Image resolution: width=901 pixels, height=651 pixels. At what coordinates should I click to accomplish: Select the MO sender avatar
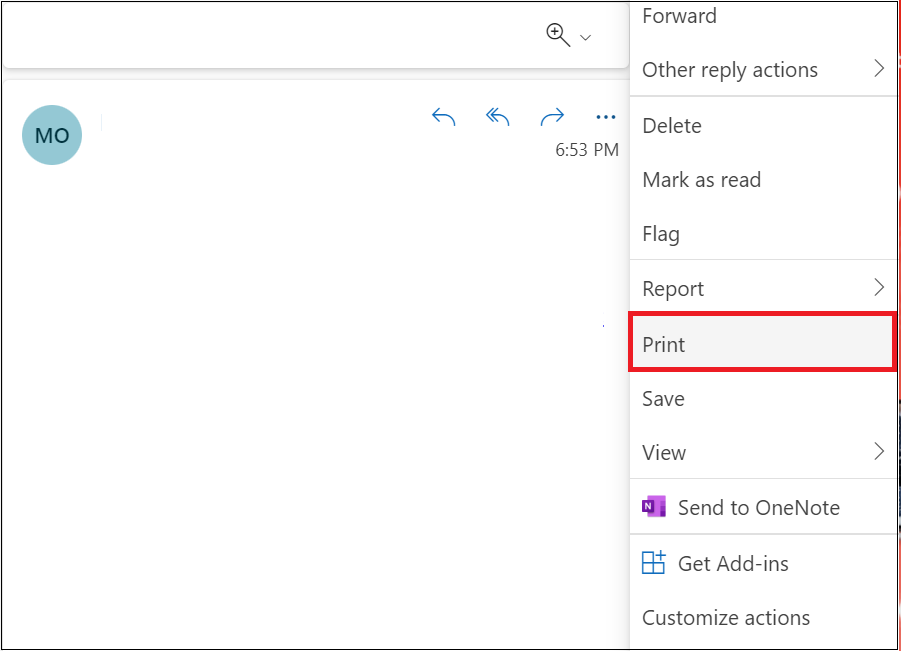point(52,135)
